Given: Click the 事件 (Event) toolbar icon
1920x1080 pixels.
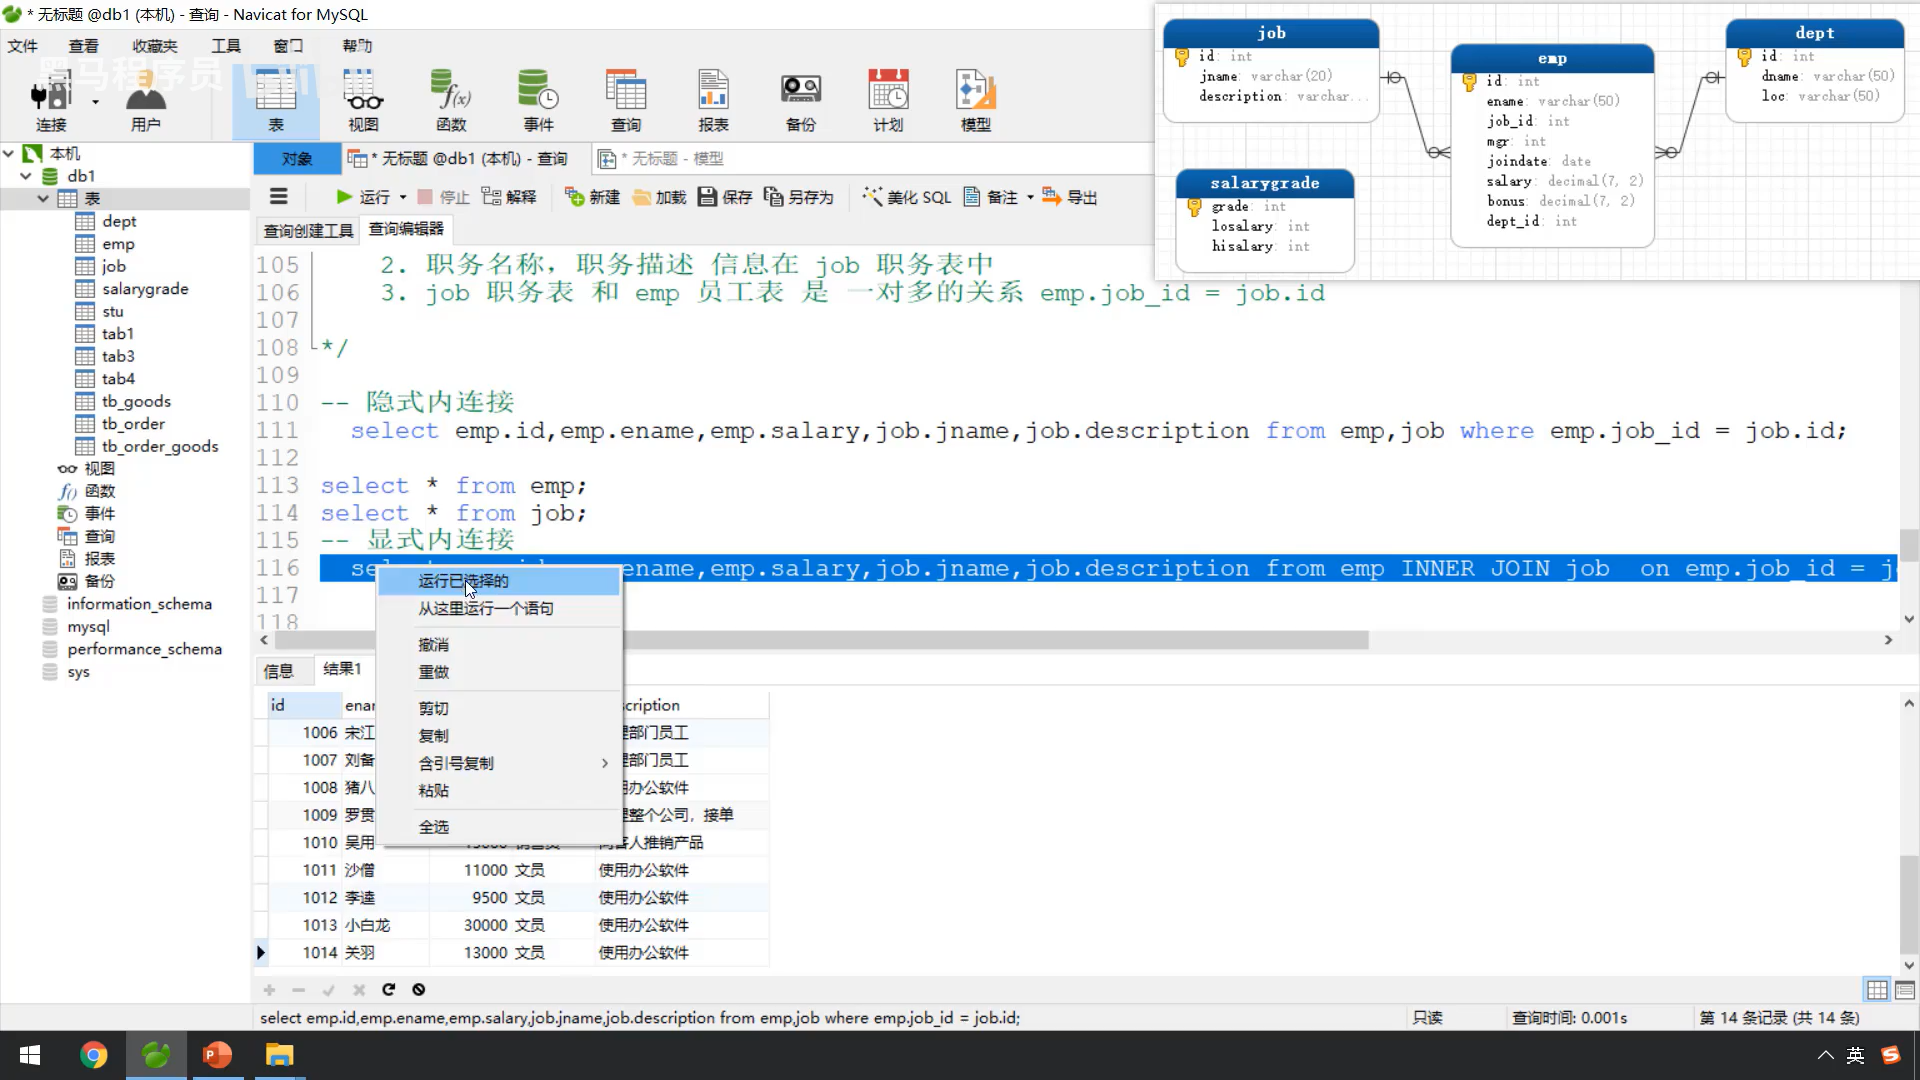Looking at the screenshot, I should tap(538, 100).
